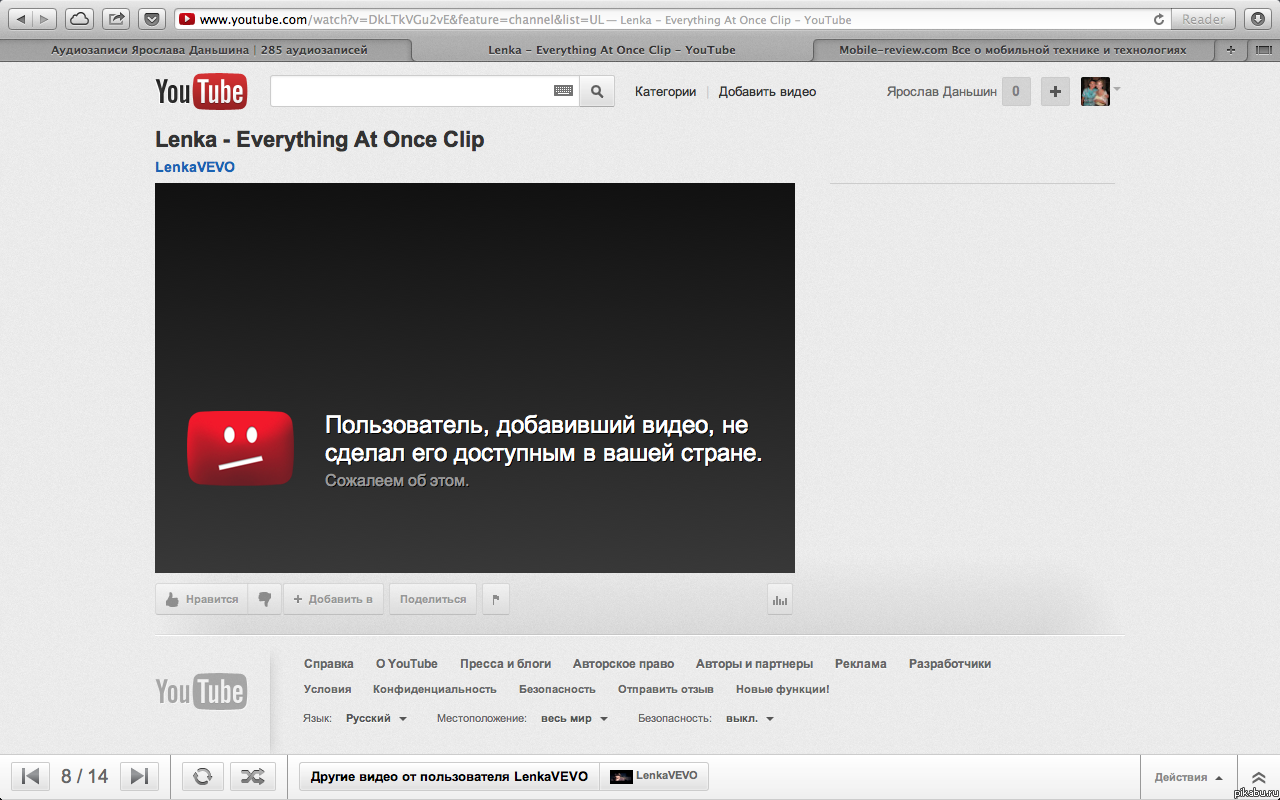This screenshot has width=1280, height=800.
Task: Reload page via address bar refresh icon
Action: coord(1159,19)
